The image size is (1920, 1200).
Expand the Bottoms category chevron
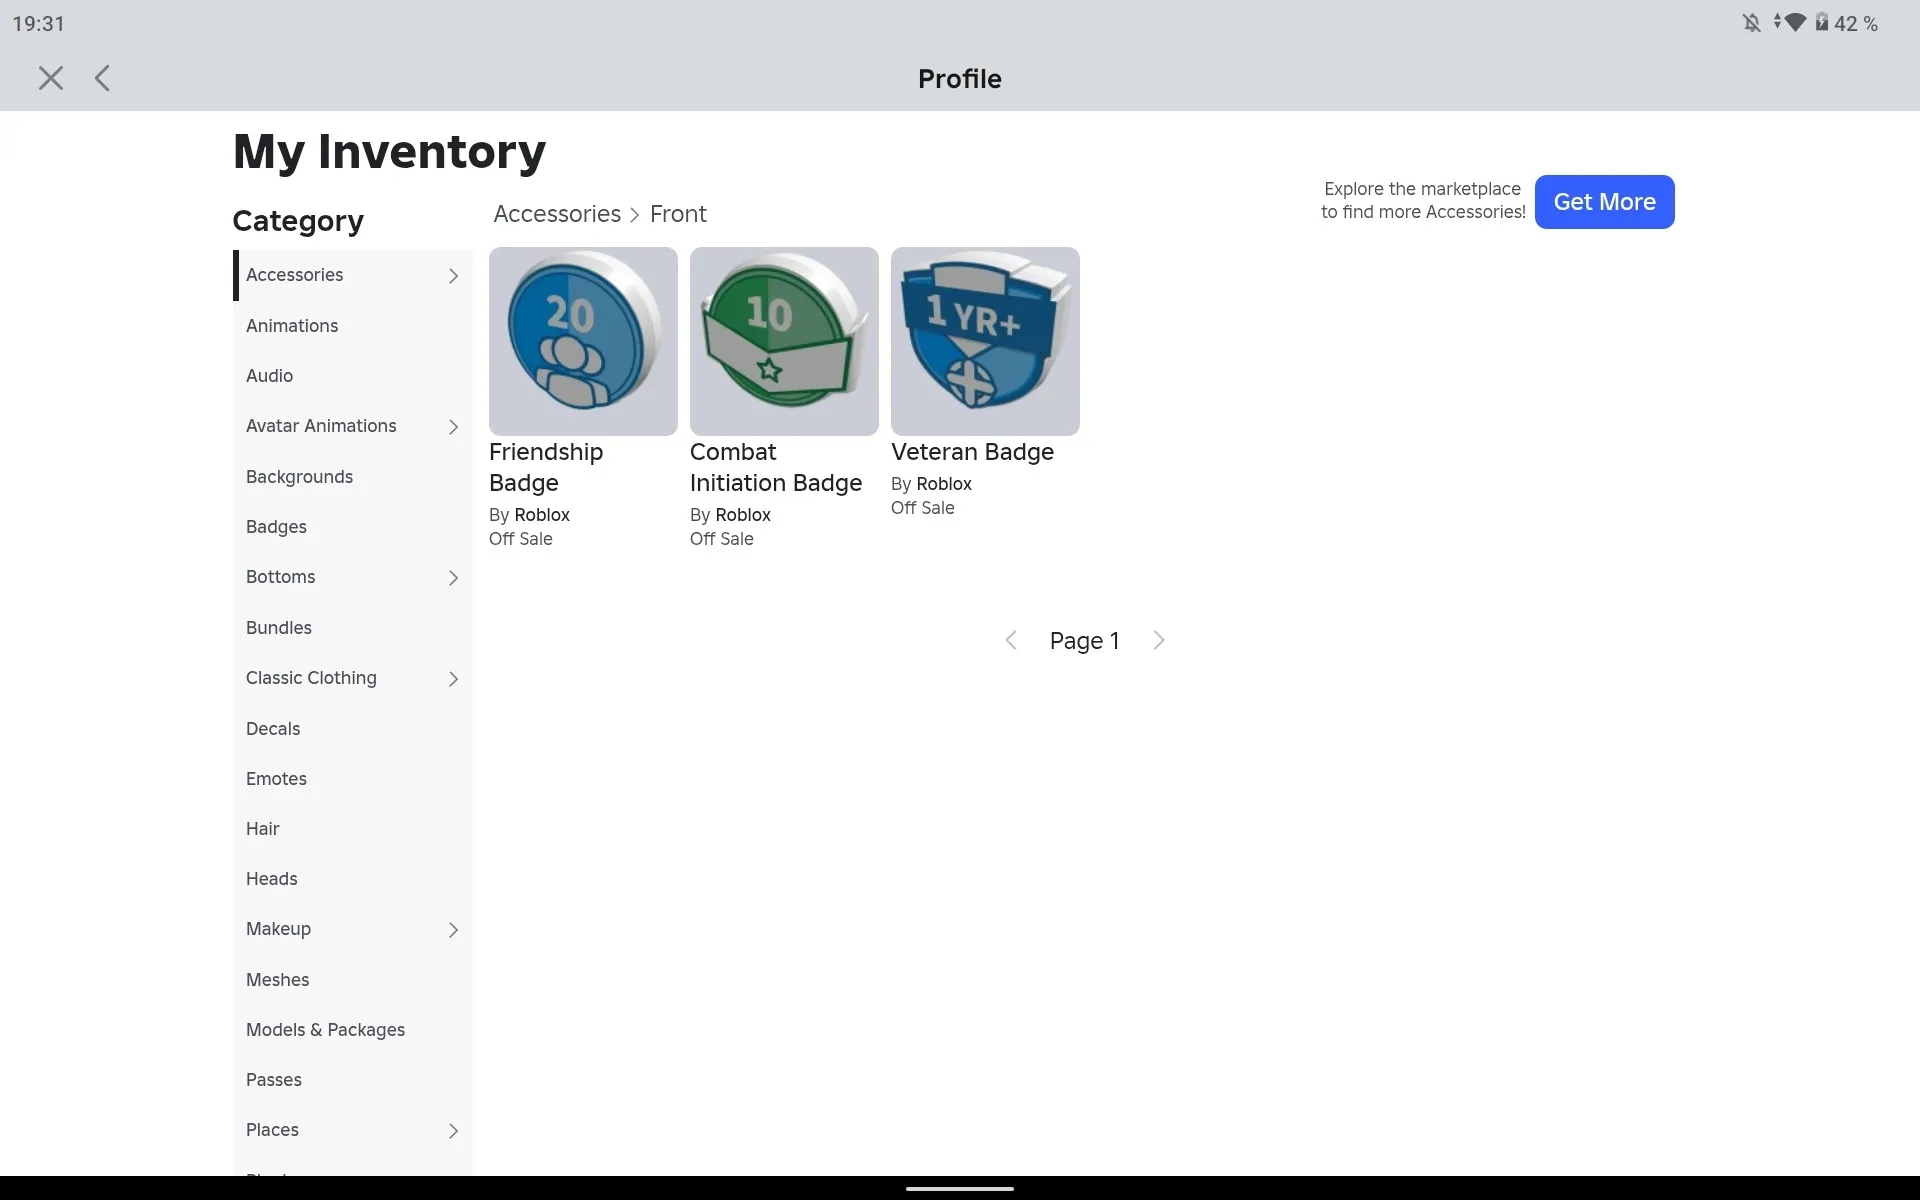click(453, 578)
